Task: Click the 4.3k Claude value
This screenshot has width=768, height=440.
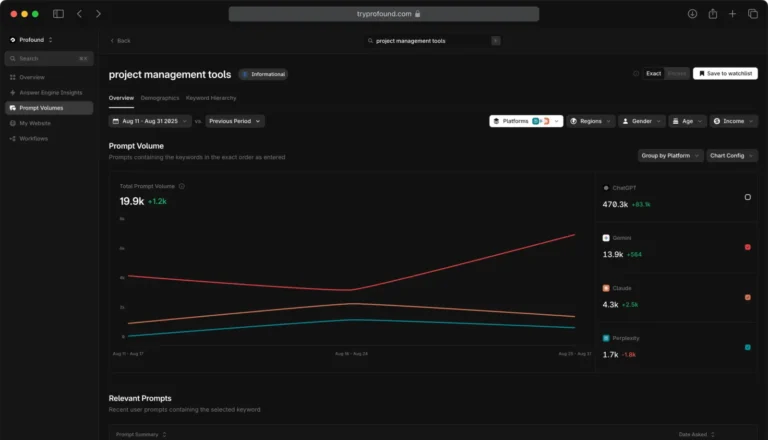Action: (x=610, y=305)
